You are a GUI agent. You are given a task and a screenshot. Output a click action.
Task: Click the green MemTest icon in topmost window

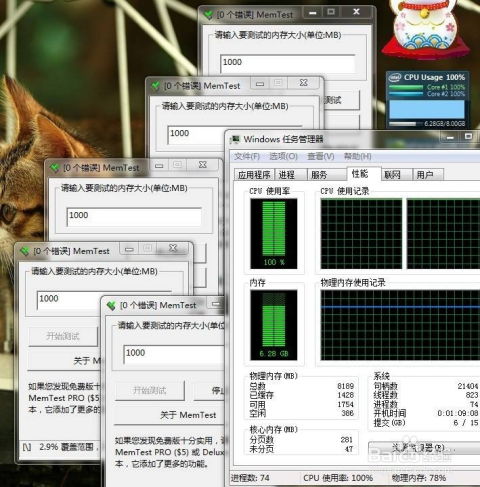click(208, 15)
